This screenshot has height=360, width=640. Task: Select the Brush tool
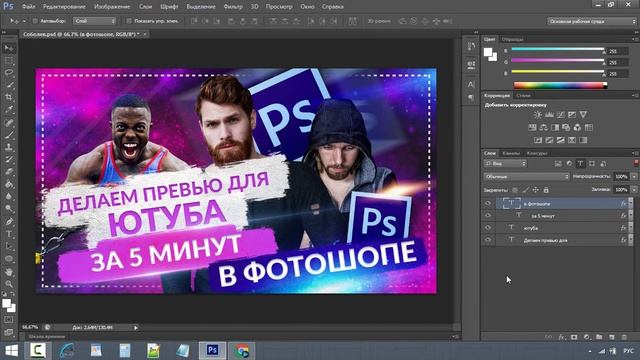(9, 135)
